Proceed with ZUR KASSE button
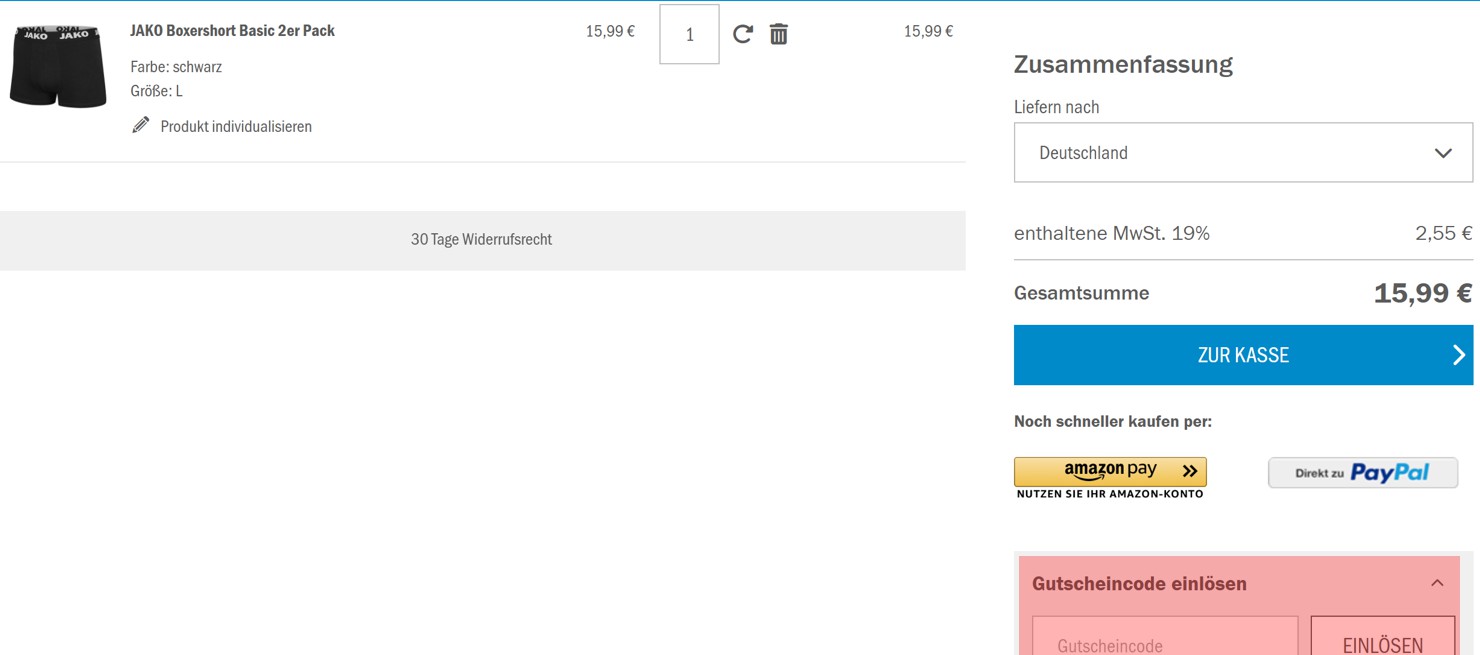Viewport: 1480px width, 655px height. point(1243,355)
